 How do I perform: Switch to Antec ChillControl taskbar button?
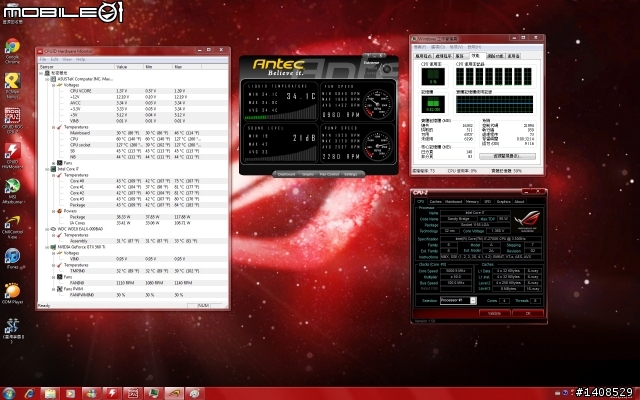[174, 393]
